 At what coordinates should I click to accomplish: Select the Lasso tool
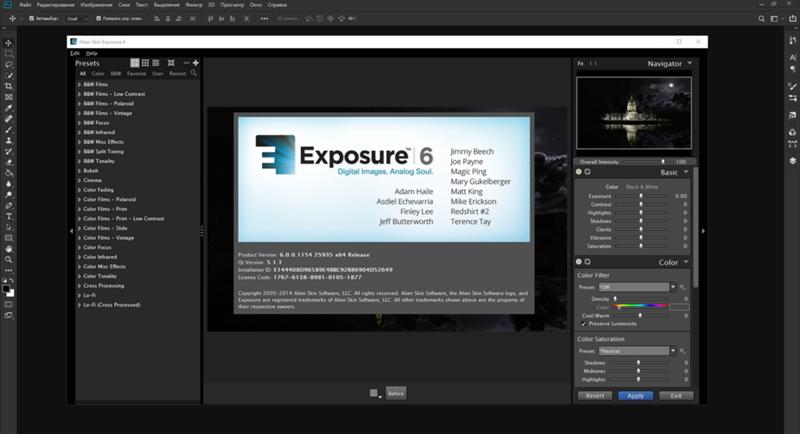[9, 65]
